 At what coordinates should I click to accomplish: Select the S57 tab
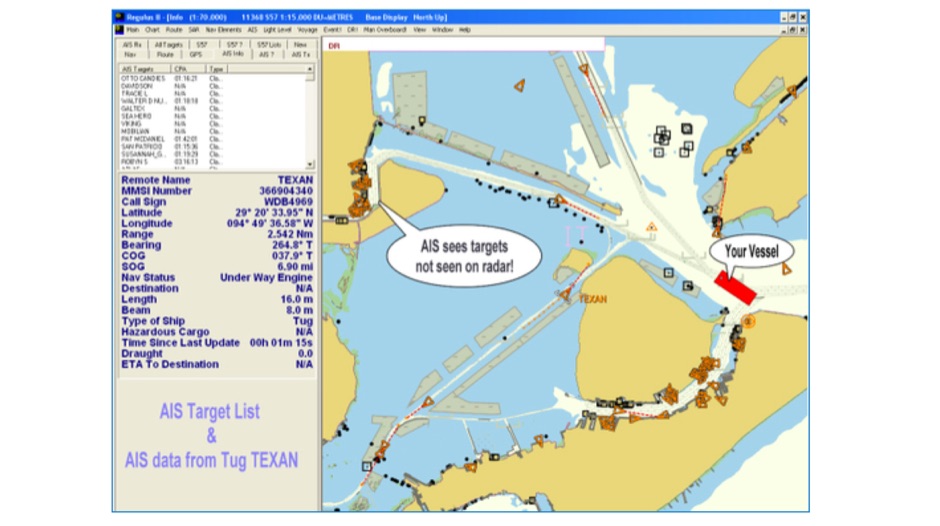click(202, 44)
